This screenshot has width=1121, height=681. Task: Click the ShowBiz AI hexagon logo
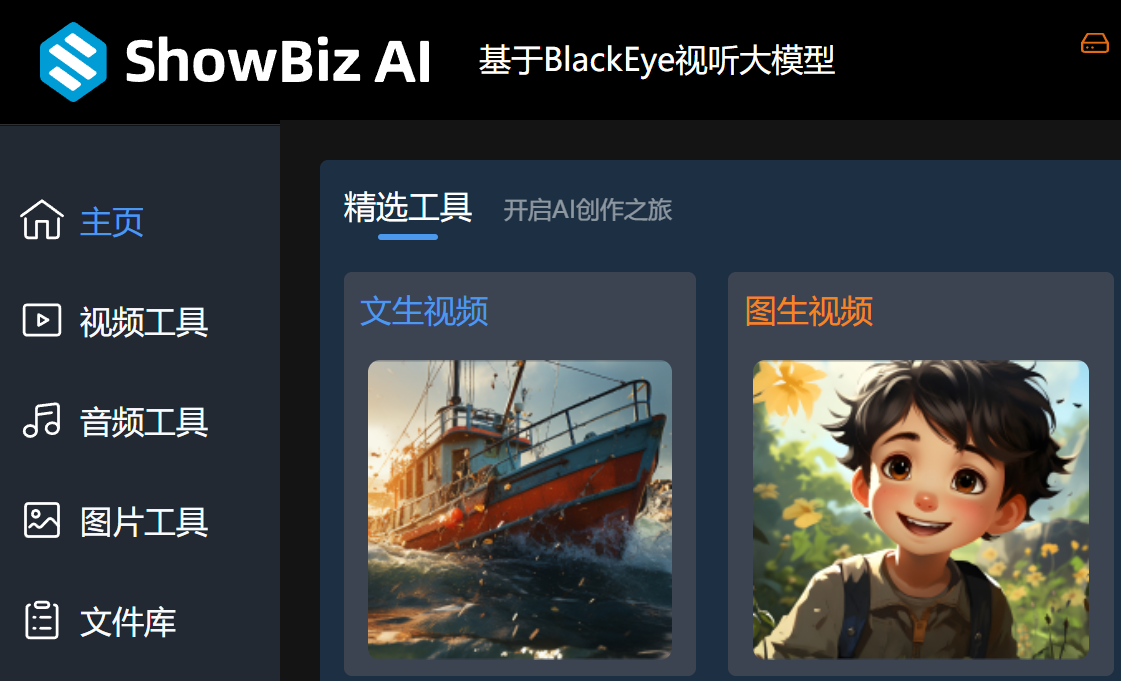click(73, 61)
